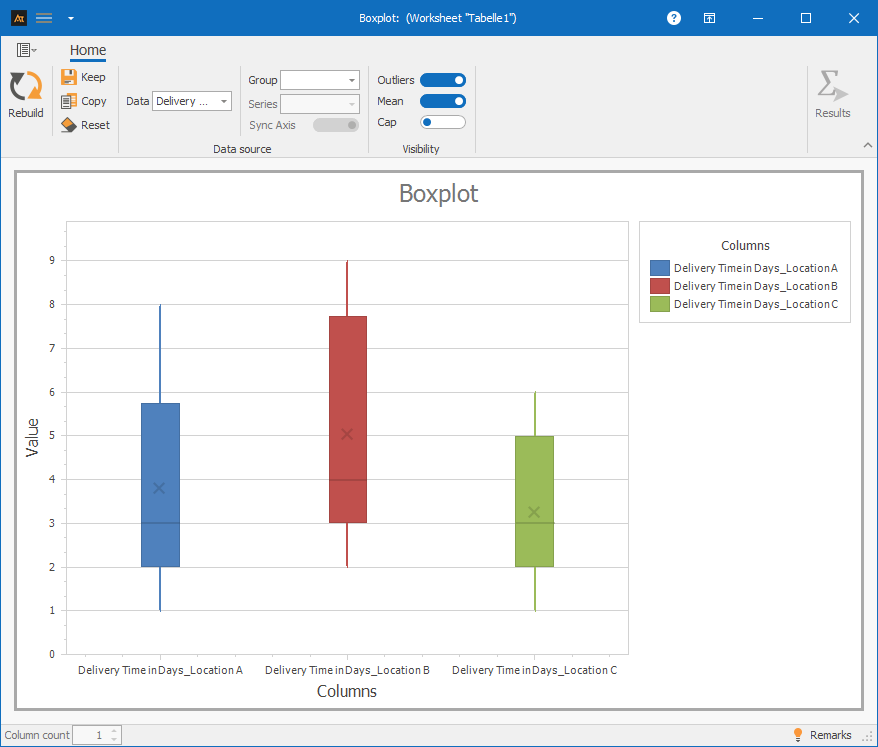Screen dimensions: 878x747
Task: Click the Reset eraser icon
Action: coord(69,125)
